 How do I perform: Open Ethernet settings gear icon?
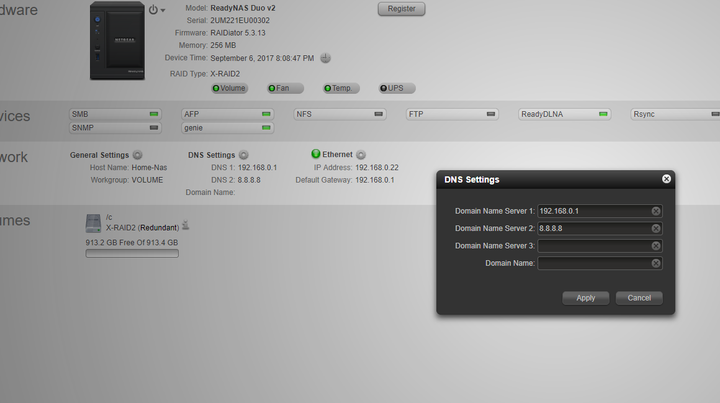[x=361, y=155]
